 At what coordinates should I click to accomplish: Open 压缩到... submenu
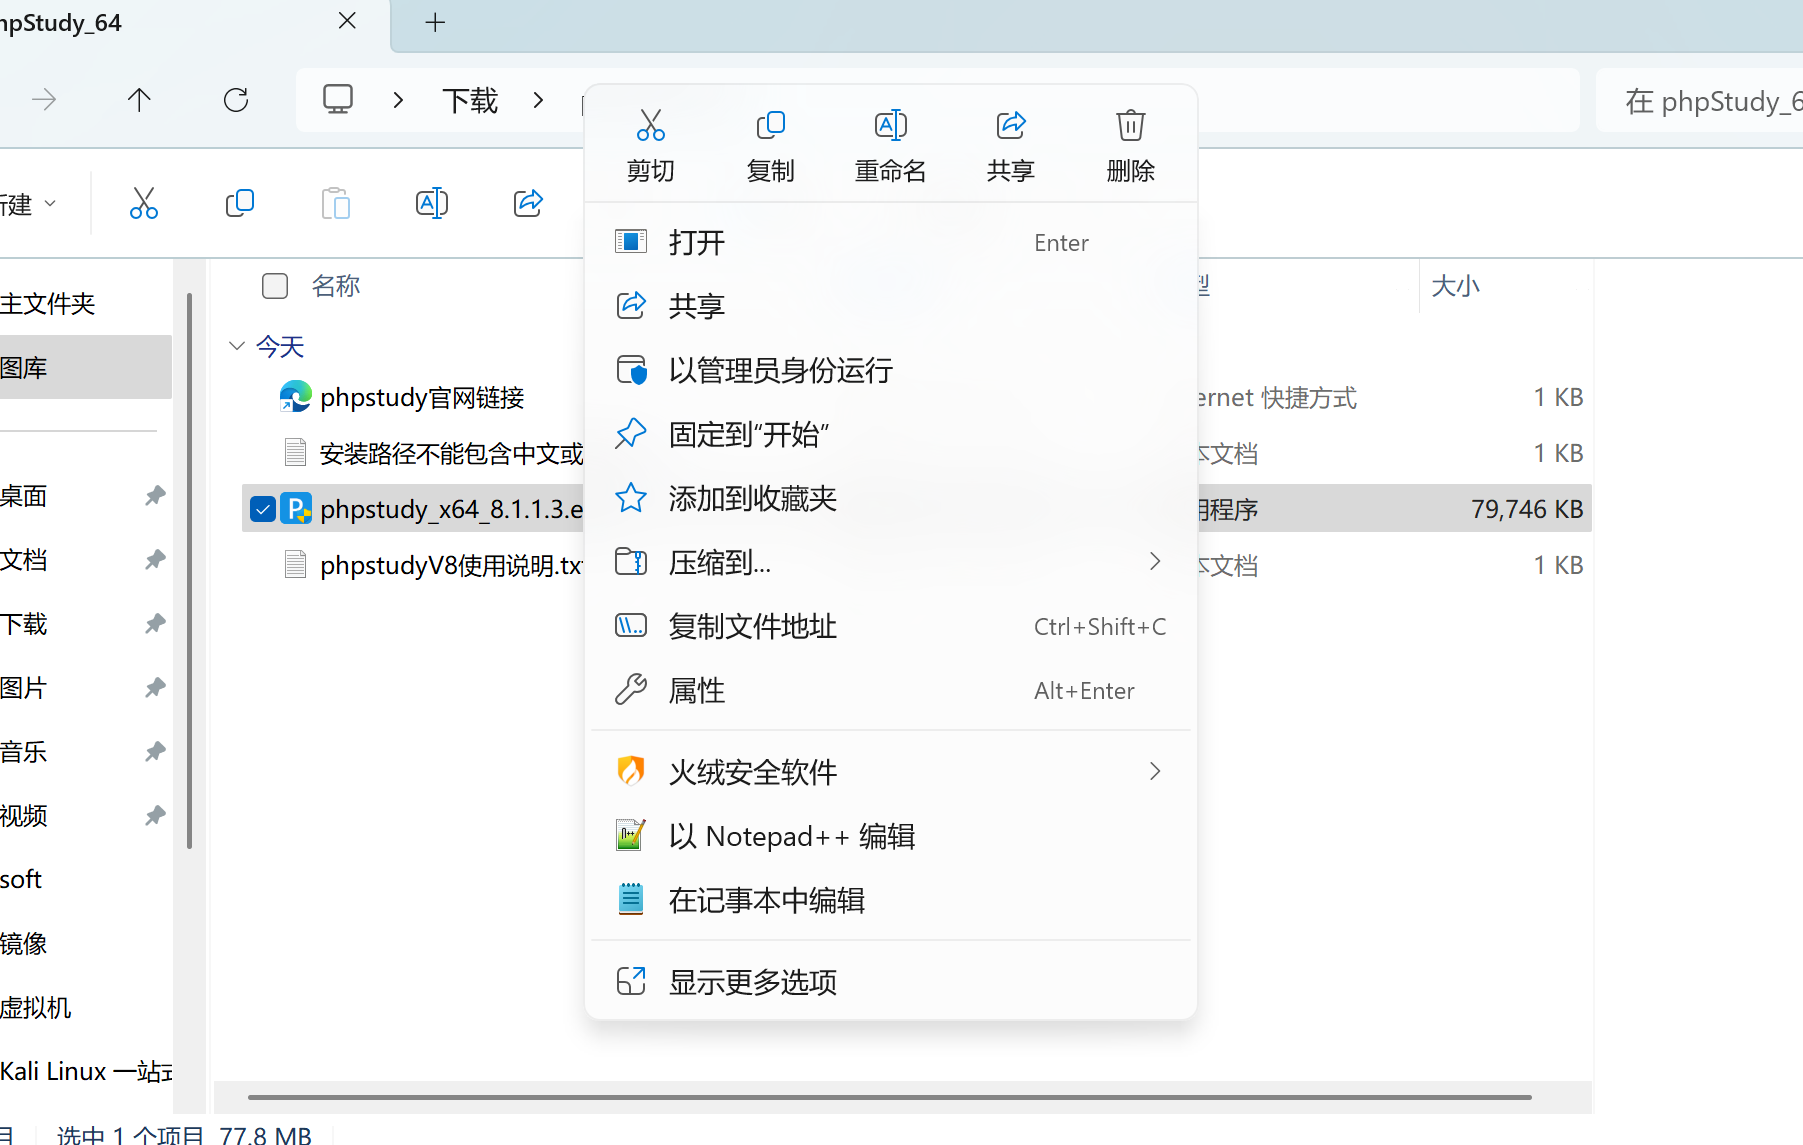pyautogui.click(x=891, y=562)
